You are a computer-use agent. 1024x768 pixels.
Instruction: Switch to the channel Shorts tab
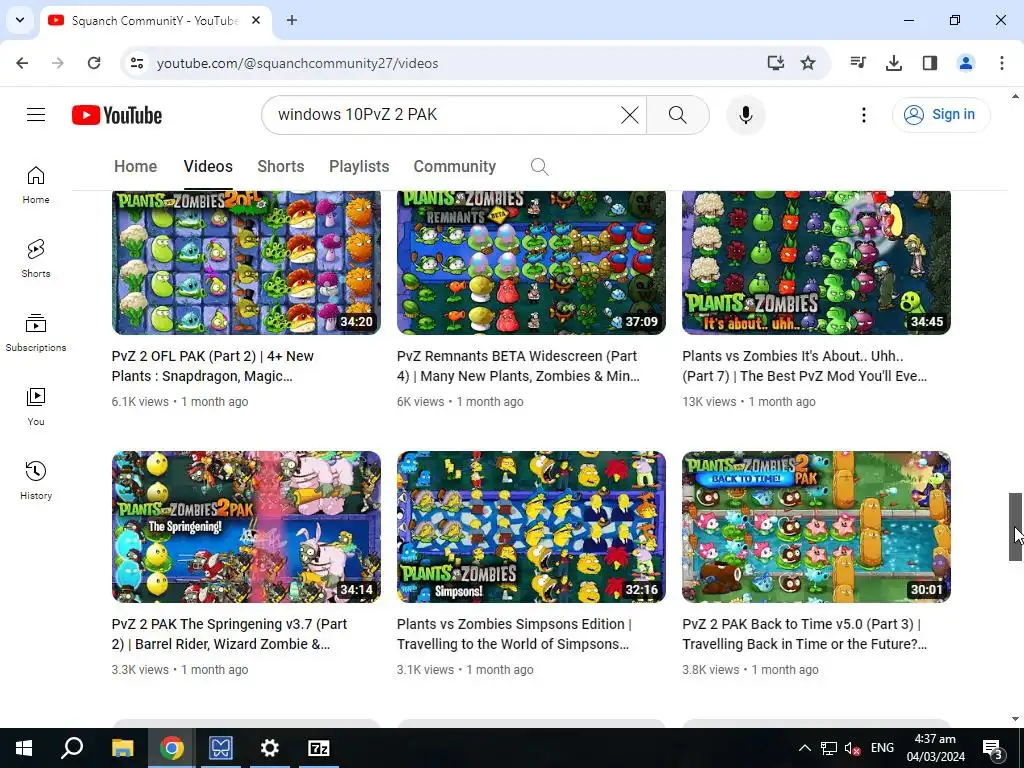(x=281, y=167)
